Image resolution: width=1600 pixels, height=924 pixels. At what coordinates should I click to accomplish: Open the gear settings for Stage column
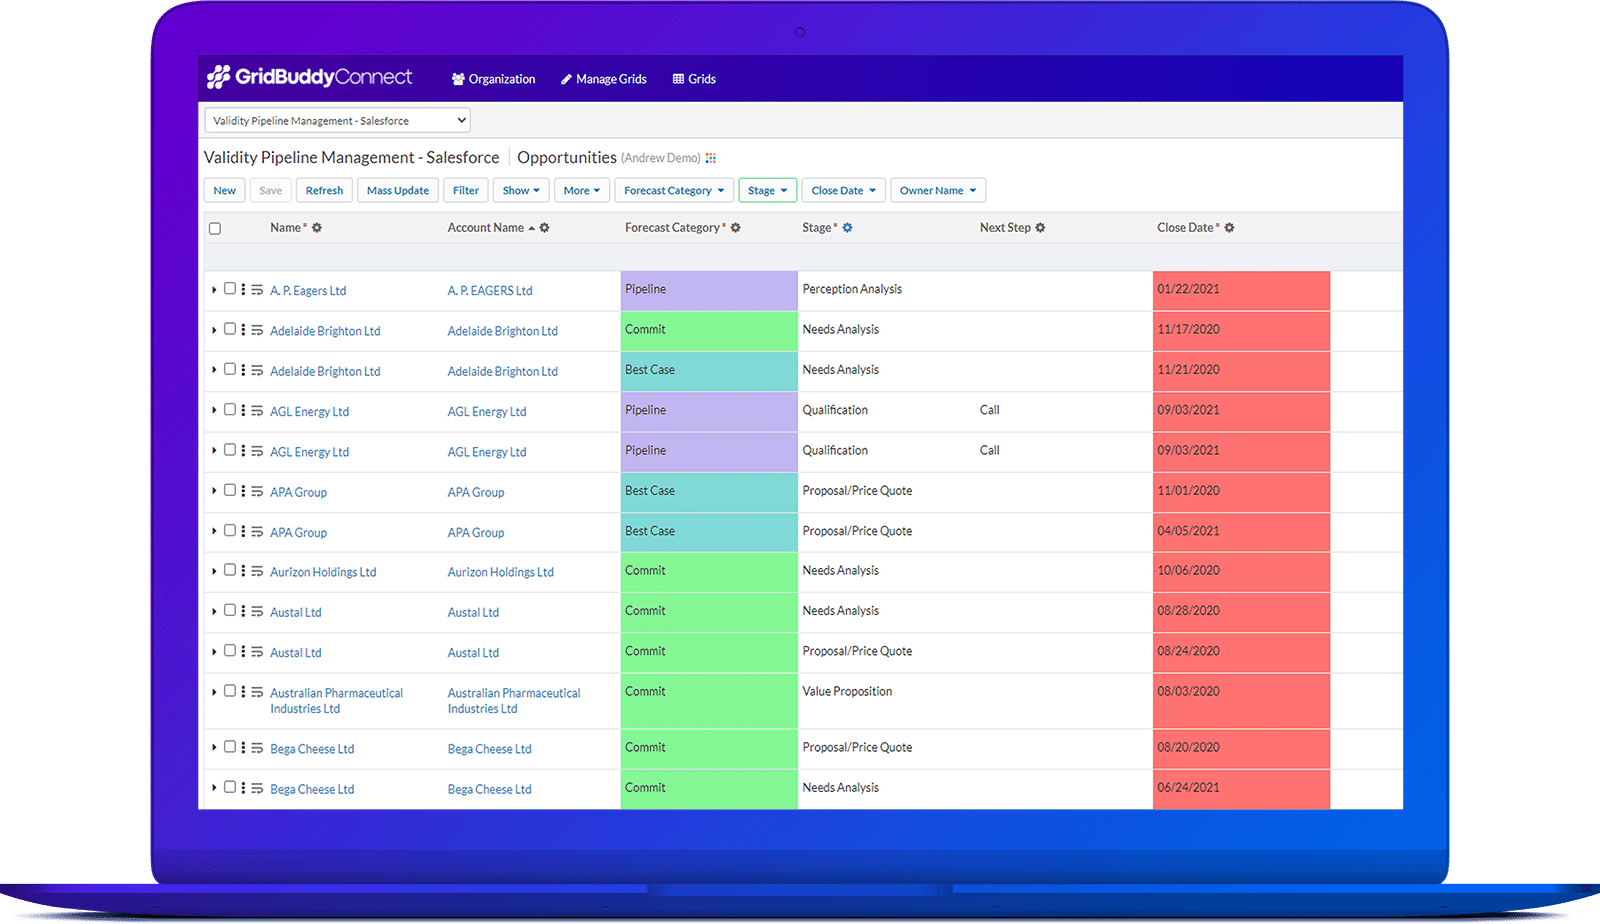click(x=848, y=228)
